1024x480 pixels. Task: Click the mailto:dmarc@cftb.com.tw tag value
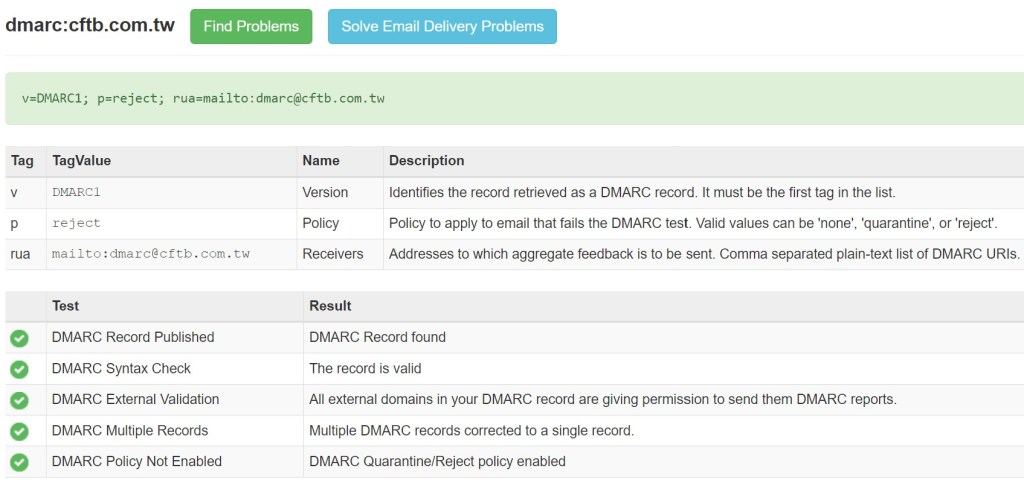pyautogui.click(x=150, y=254)
